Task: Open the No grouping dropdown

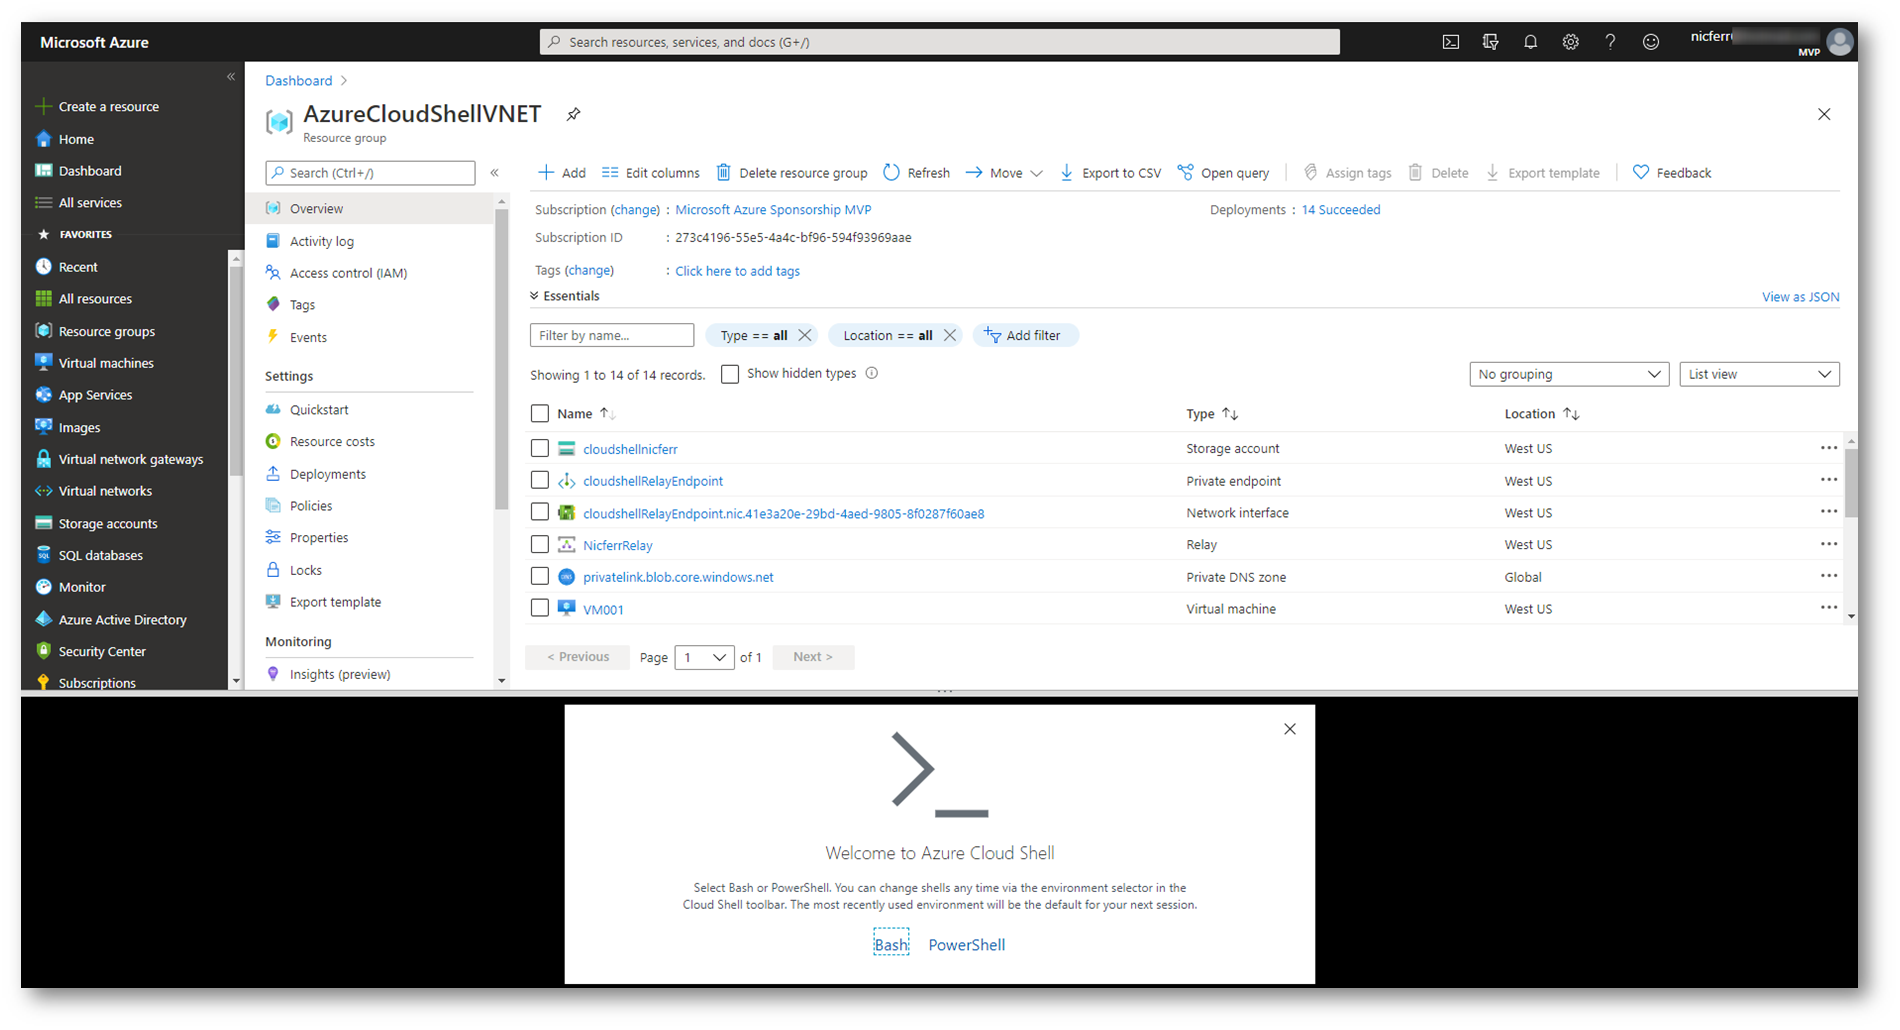Action: coord(1569,374)
